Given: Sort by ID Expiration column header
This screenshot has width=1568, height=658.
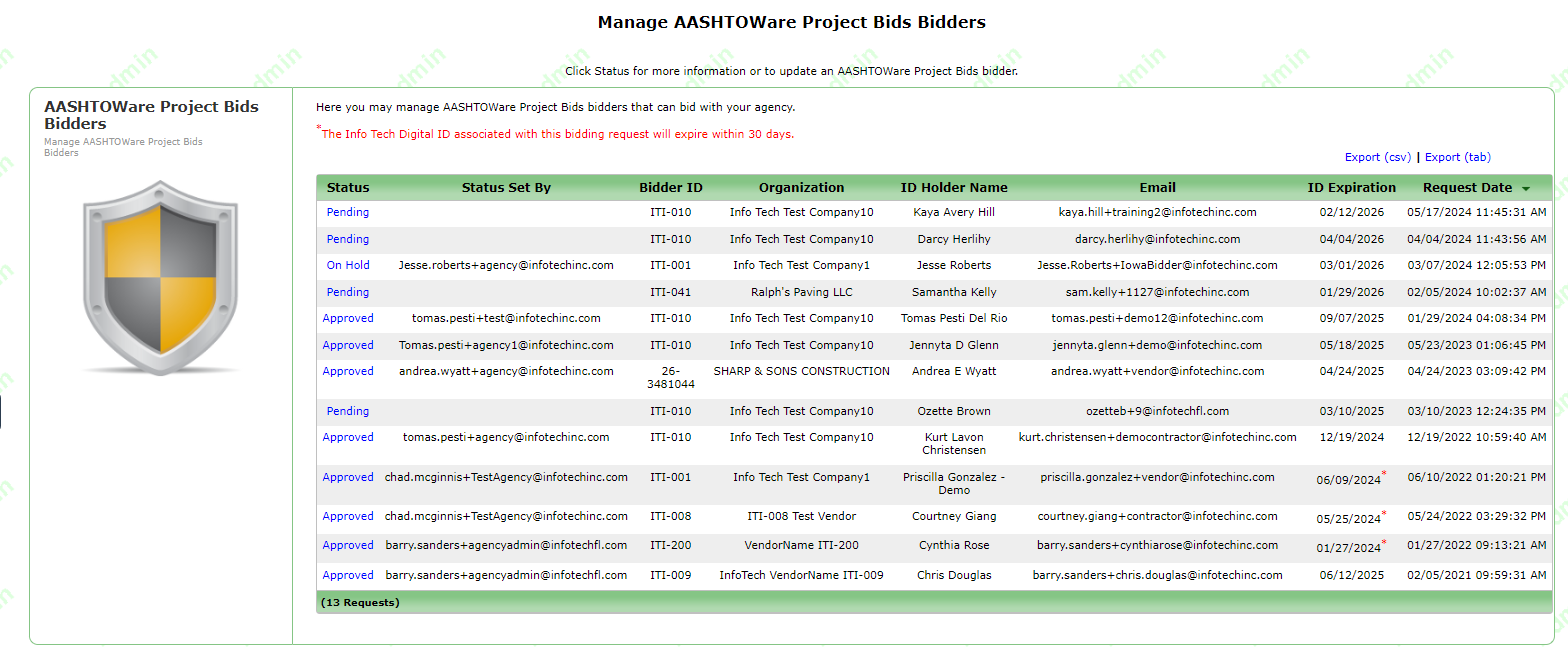Looking at the screenshot, I should pyautogui.click(x=1351, y=188).
